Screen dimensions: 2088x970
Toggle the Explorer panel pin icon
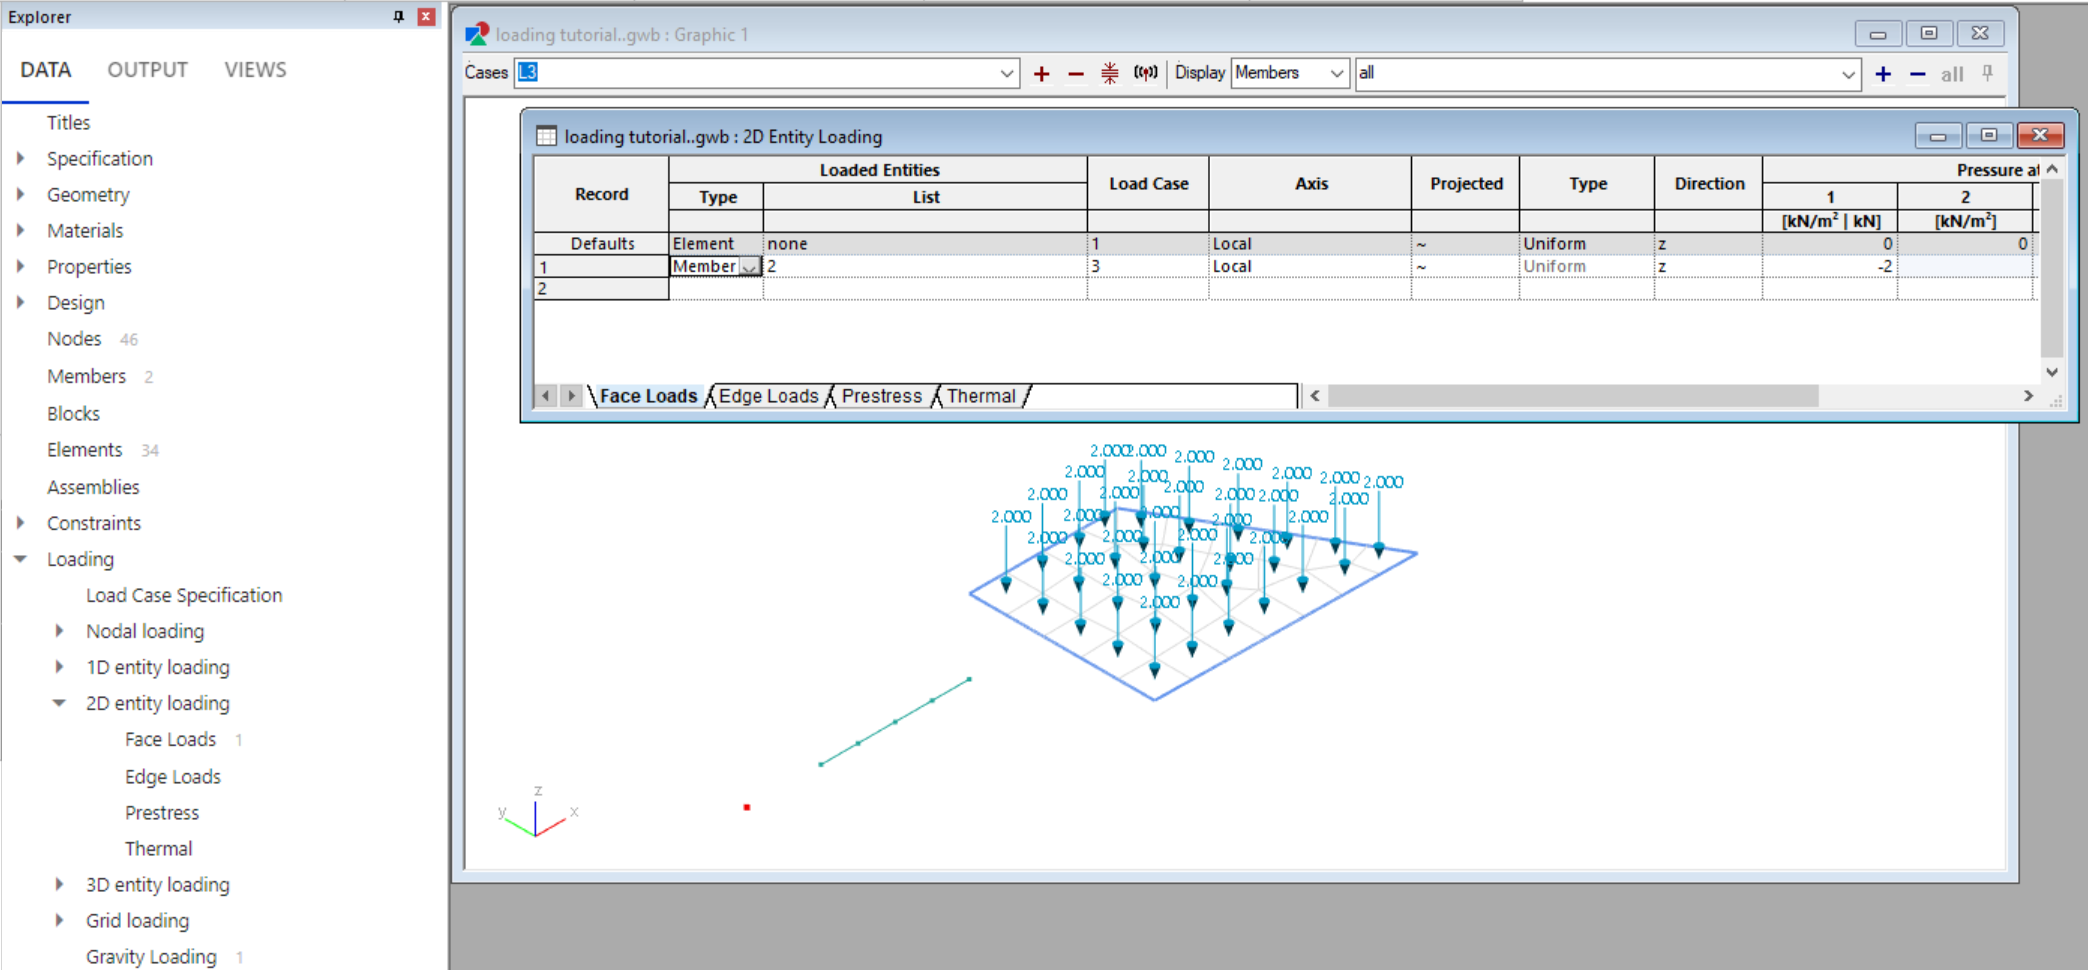(x=399, y=17)
